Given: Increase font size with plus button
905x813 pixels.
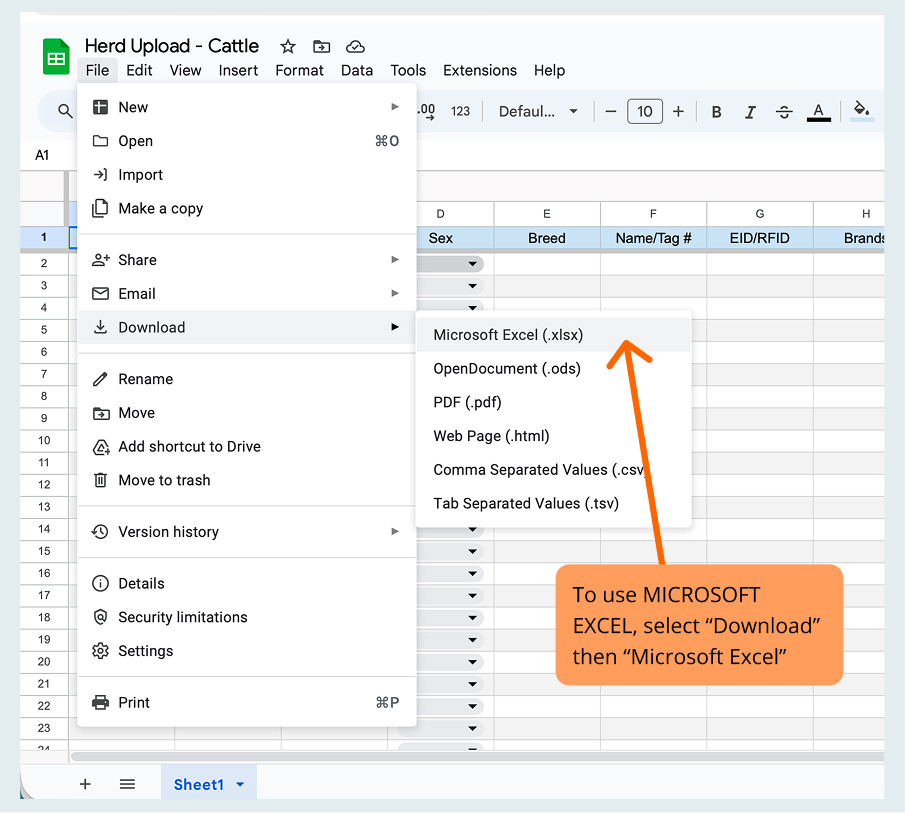Looking at the screenshot, I should click(x=678, y=112).
